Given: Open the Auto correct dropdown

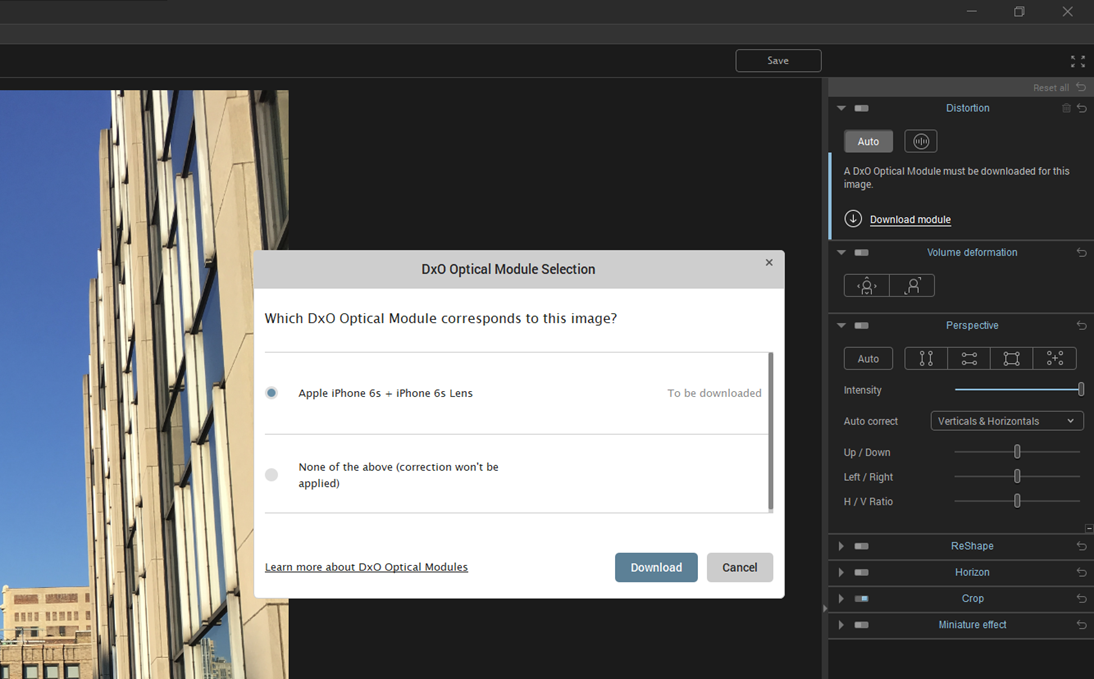Looking at the screenshot, I should coord(1006,420).
